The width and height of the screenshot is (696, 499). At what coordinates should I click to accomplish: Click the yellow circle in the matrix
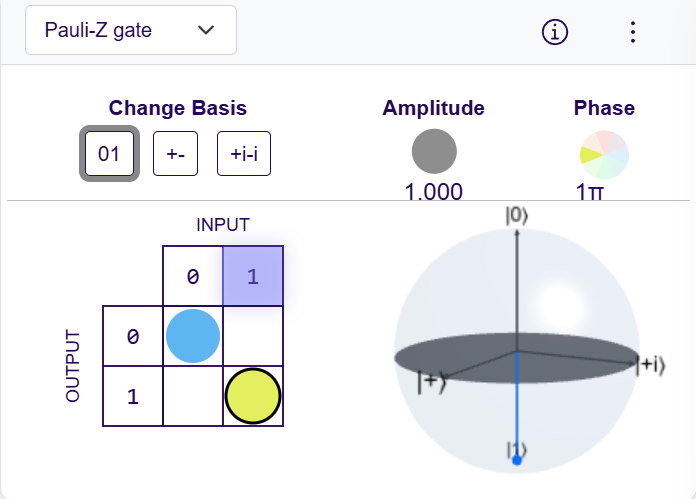click(x=253, y=396)
